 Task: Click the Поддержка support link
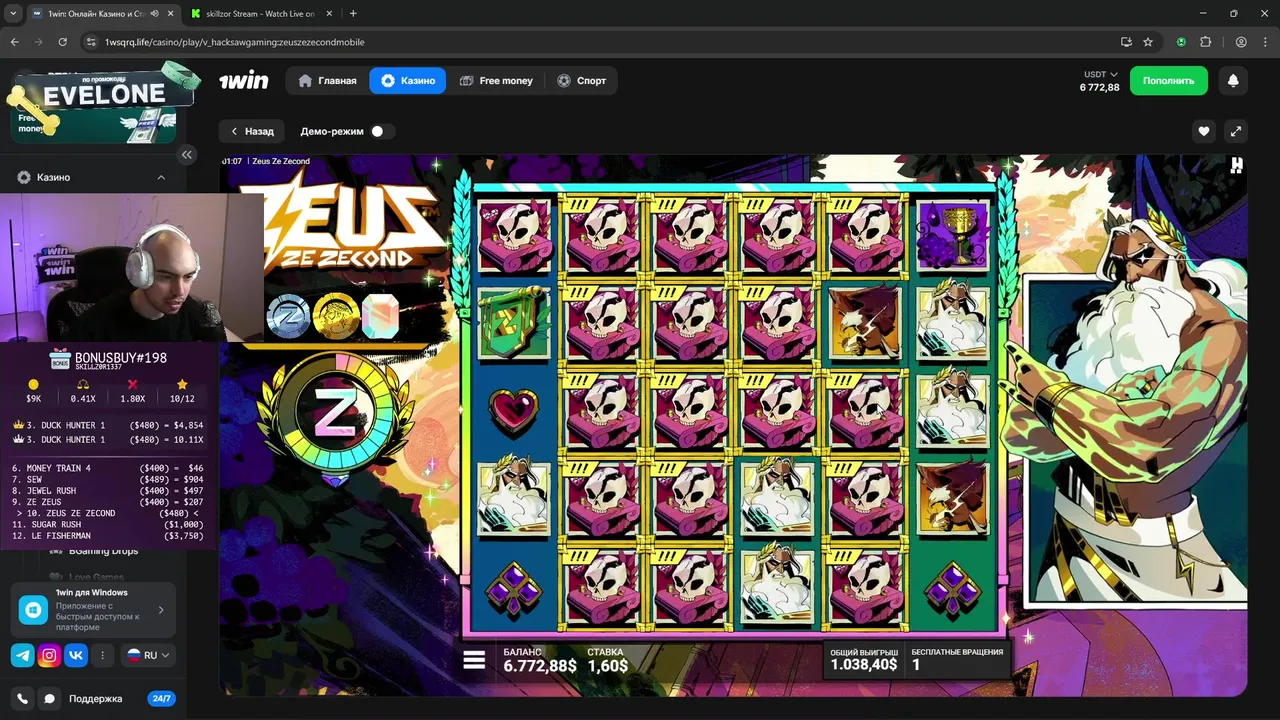(96, 699)
